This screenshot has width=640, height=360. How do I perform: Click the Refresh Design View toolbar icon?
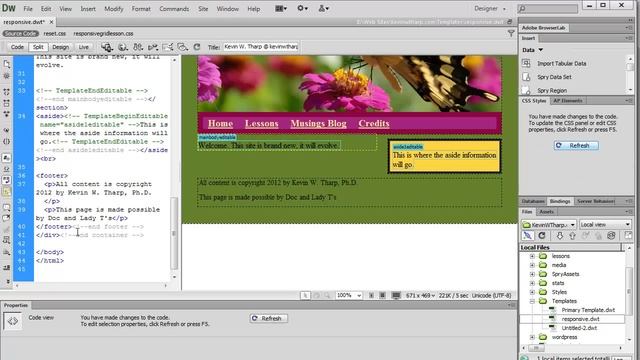(x=197, y=47)
